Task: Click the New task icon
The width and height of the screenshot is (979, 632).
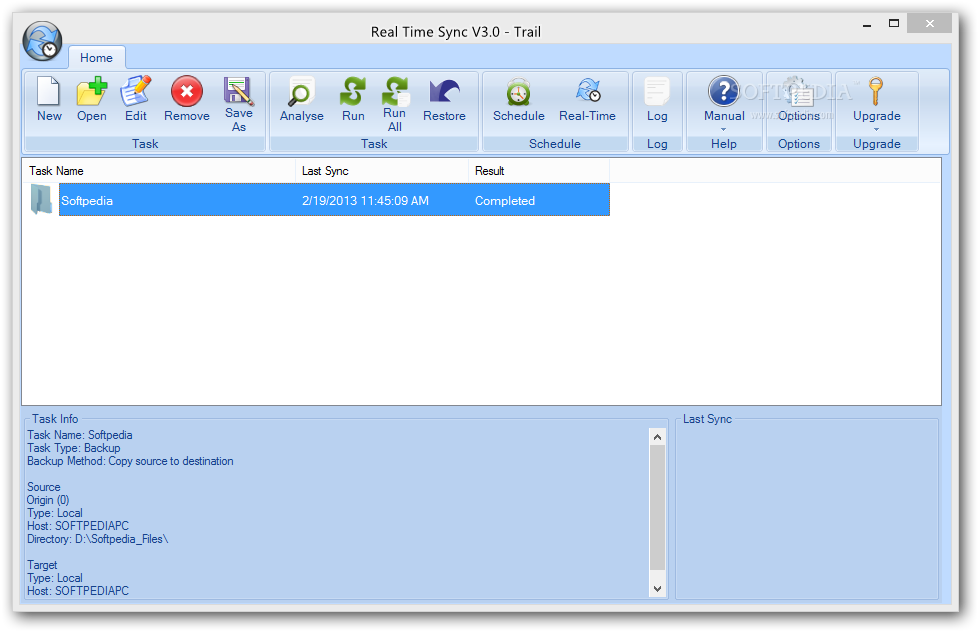Action: pyautogui.click(x=49, y=91)
